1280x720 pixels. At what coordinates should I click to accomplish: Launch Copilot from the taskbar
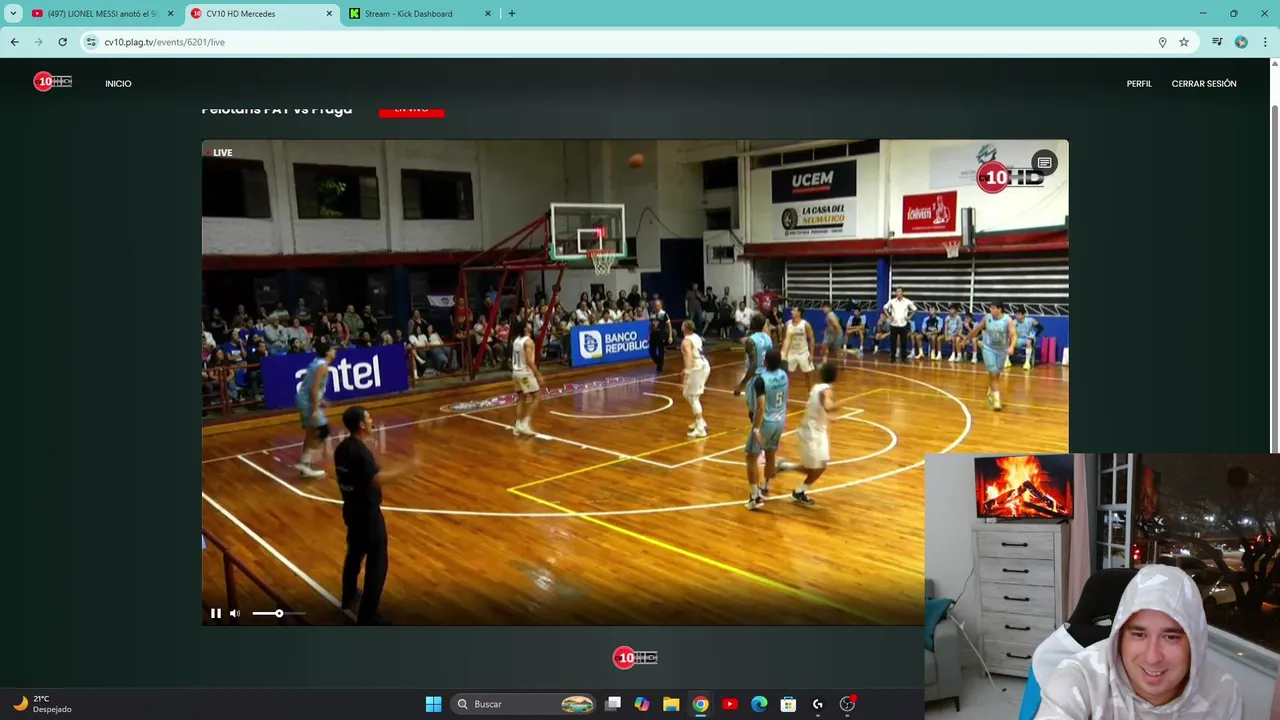tap(642, 704)
